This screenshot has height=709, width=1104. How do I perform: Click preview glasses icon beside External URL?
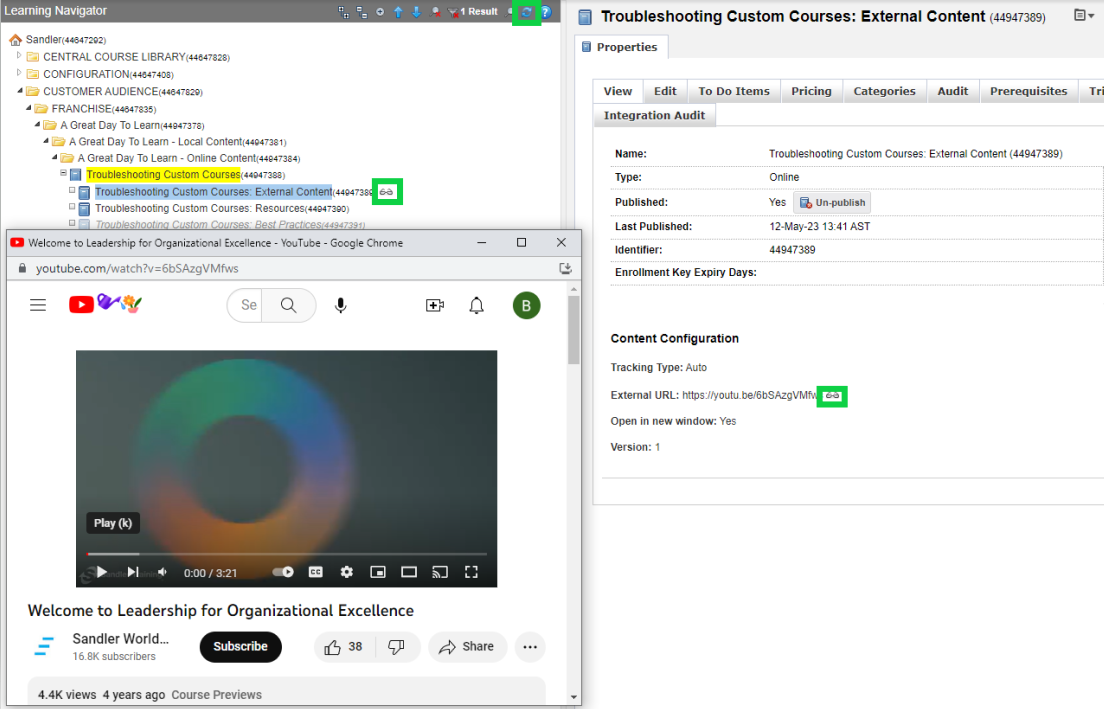pyautogui.click(x=832, y=396)
